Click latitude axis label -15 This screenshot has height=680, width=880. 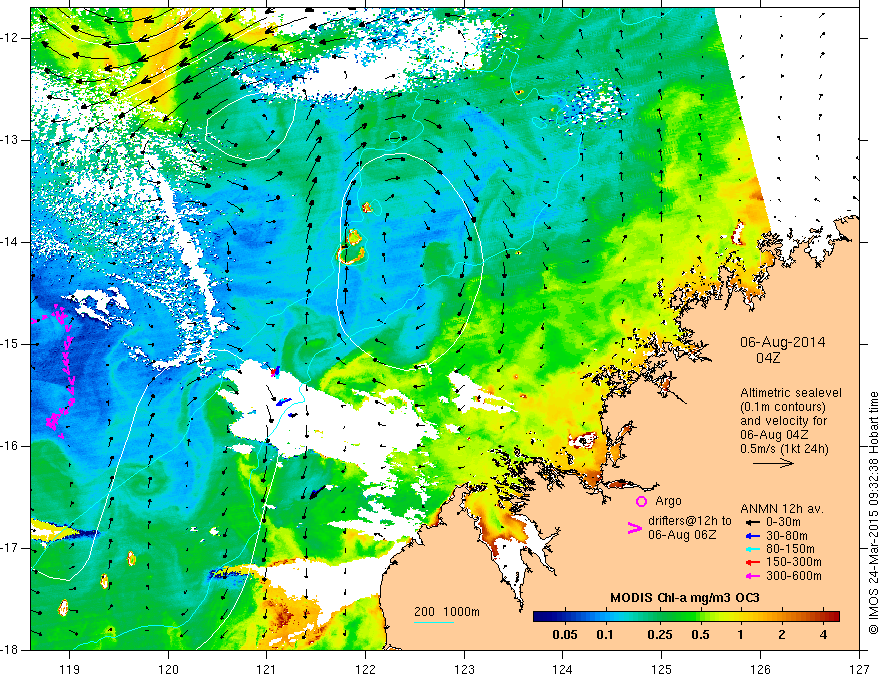pyautogui.click(x=11, y=344)
